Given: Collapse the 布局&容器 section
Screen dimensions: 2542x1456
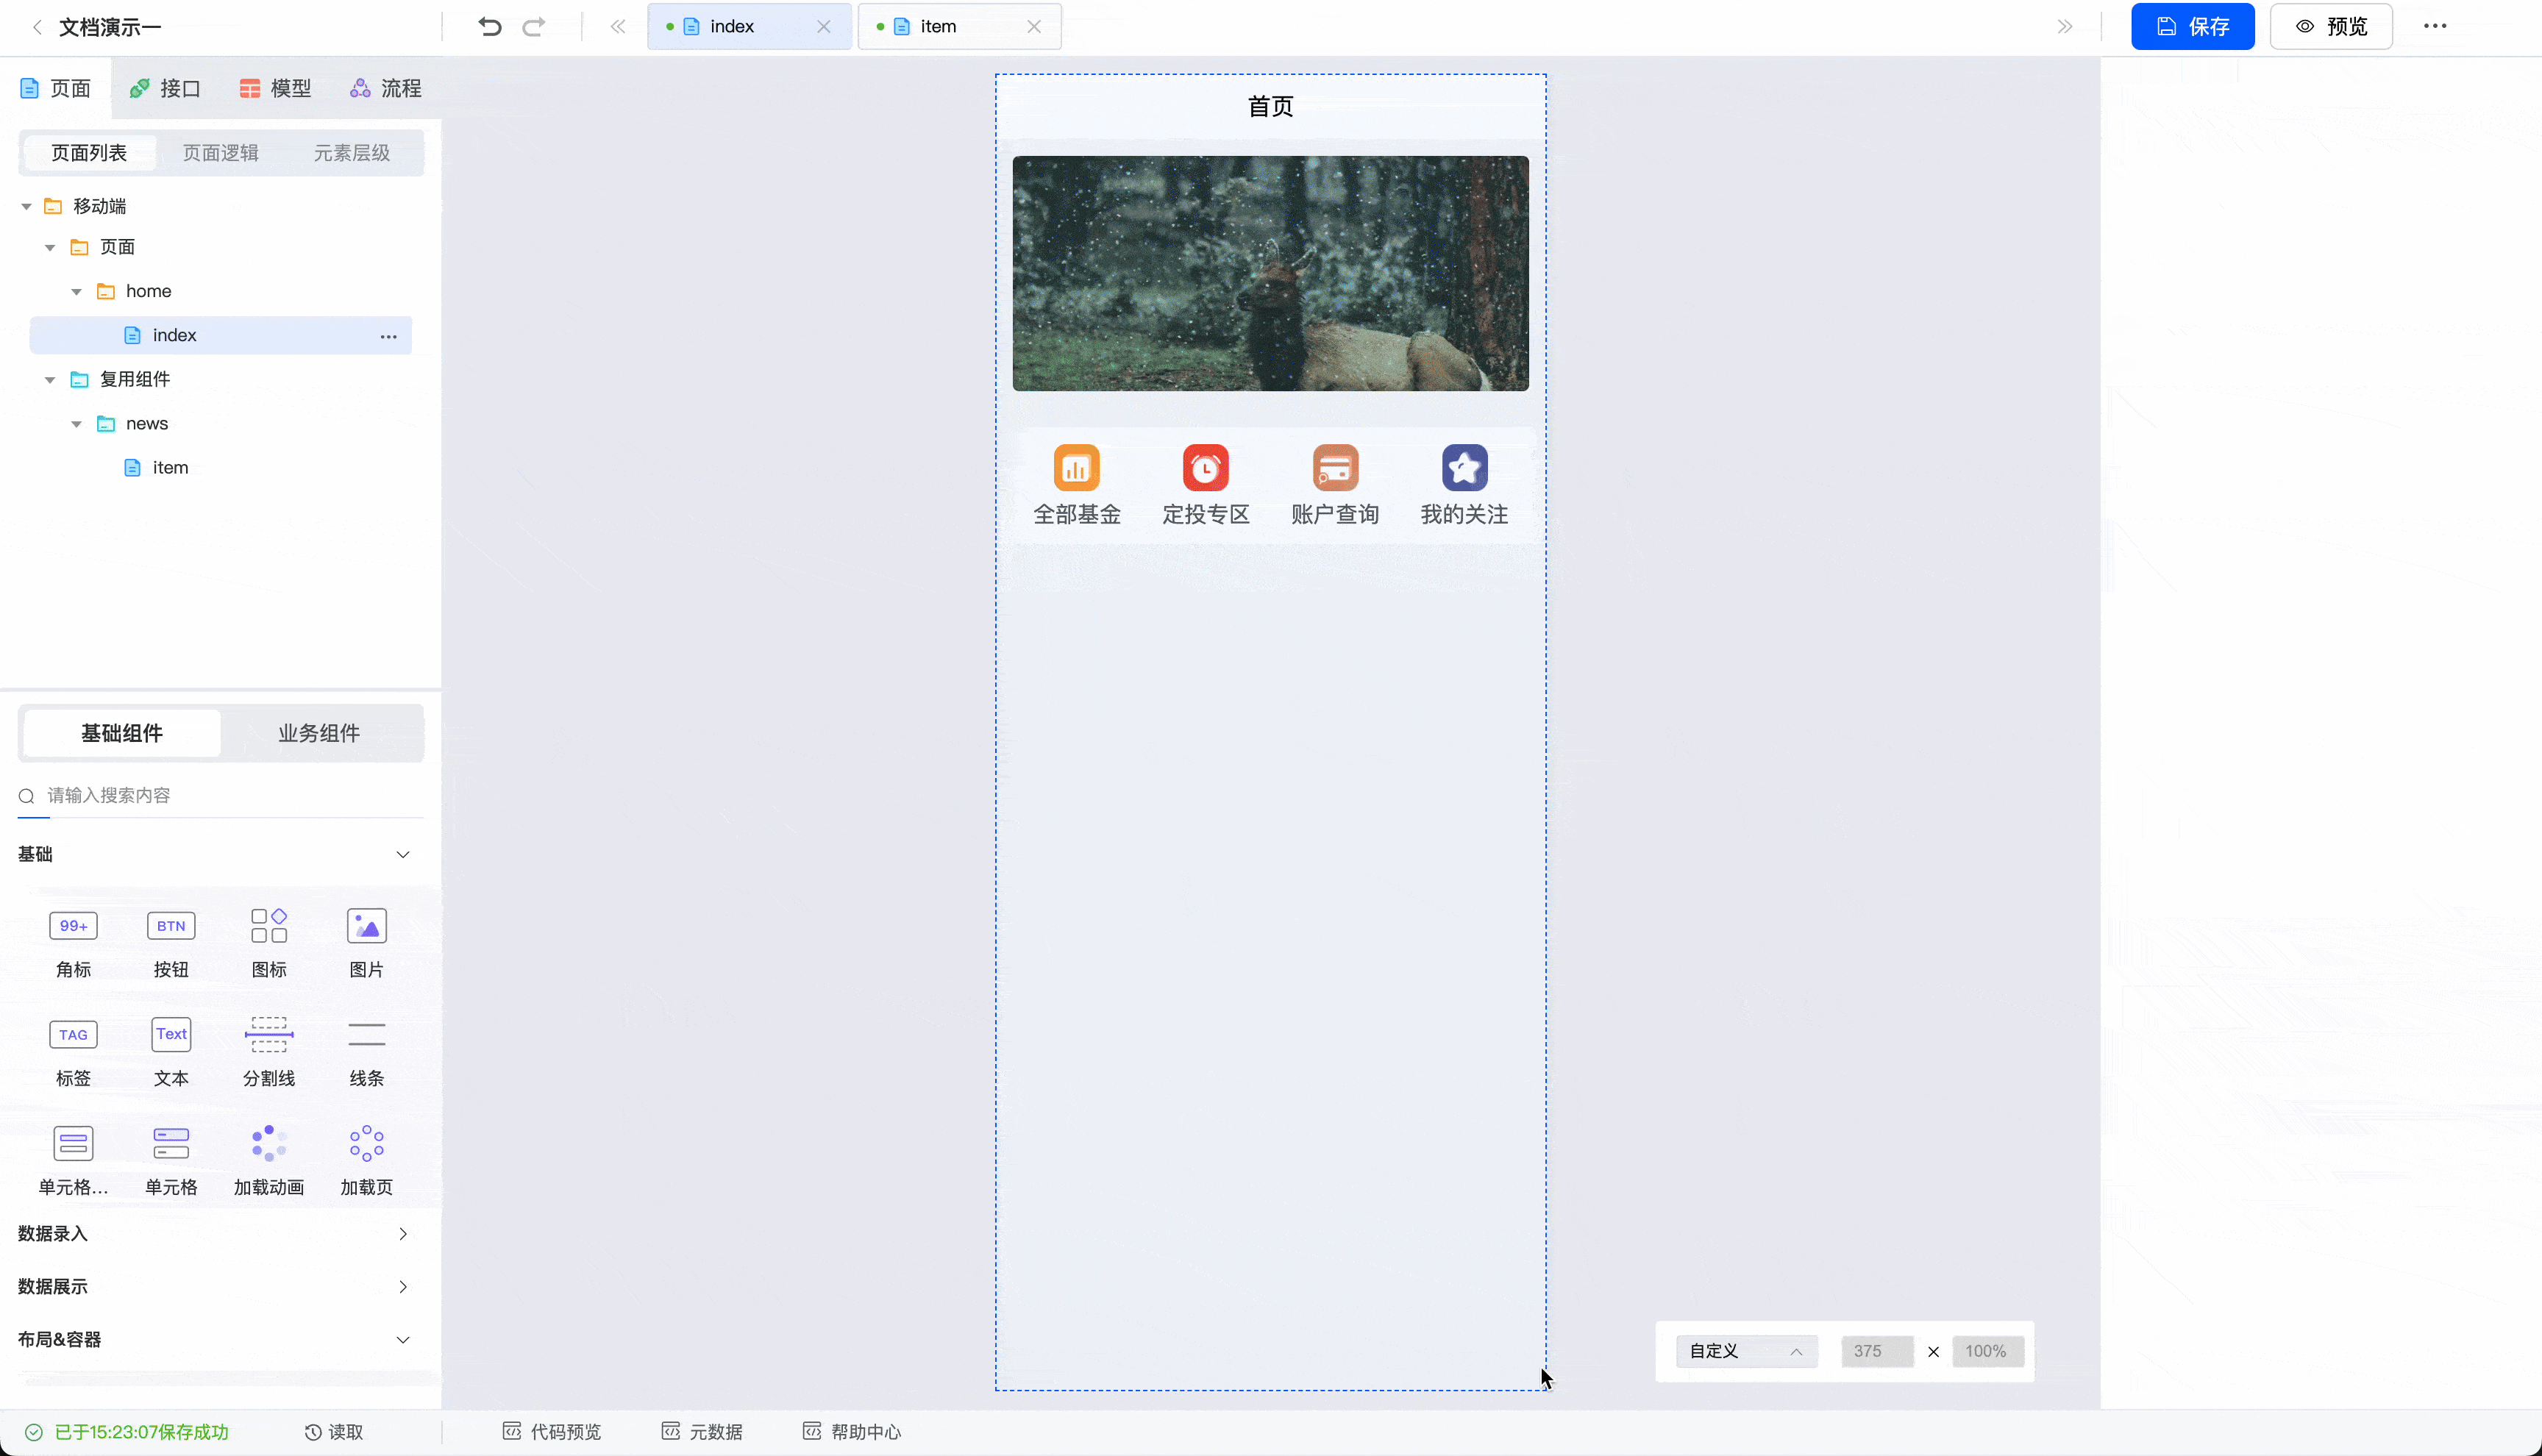Looking at the screenshot, I should [x=402, y=1339].
